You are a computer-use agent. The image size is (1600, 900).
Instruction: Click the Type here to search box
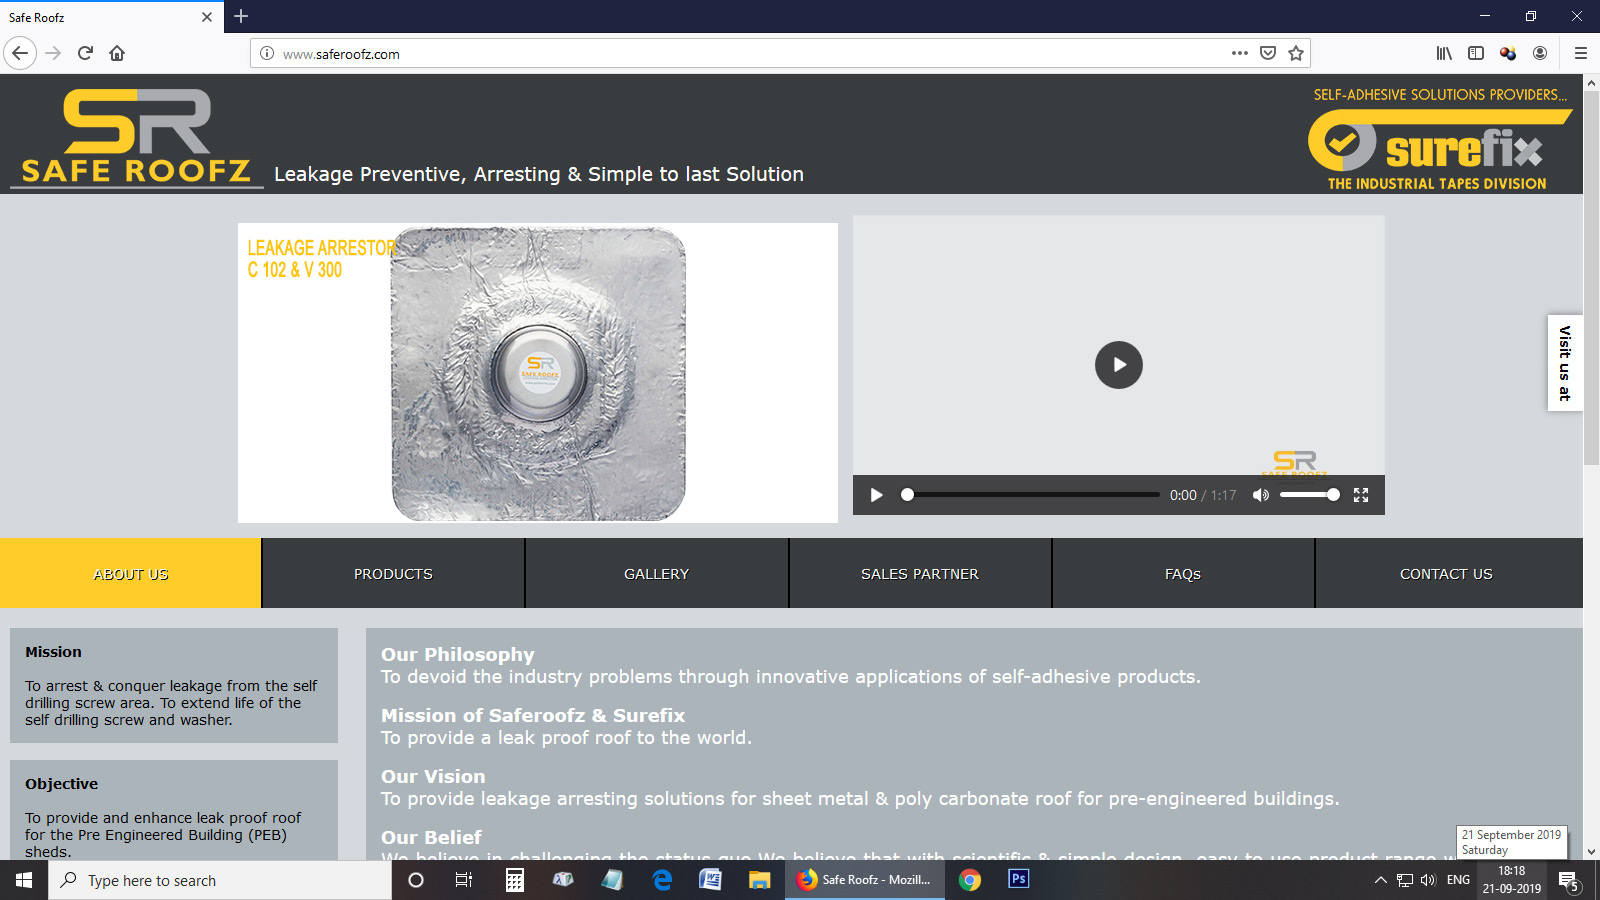tap(220, 880)
